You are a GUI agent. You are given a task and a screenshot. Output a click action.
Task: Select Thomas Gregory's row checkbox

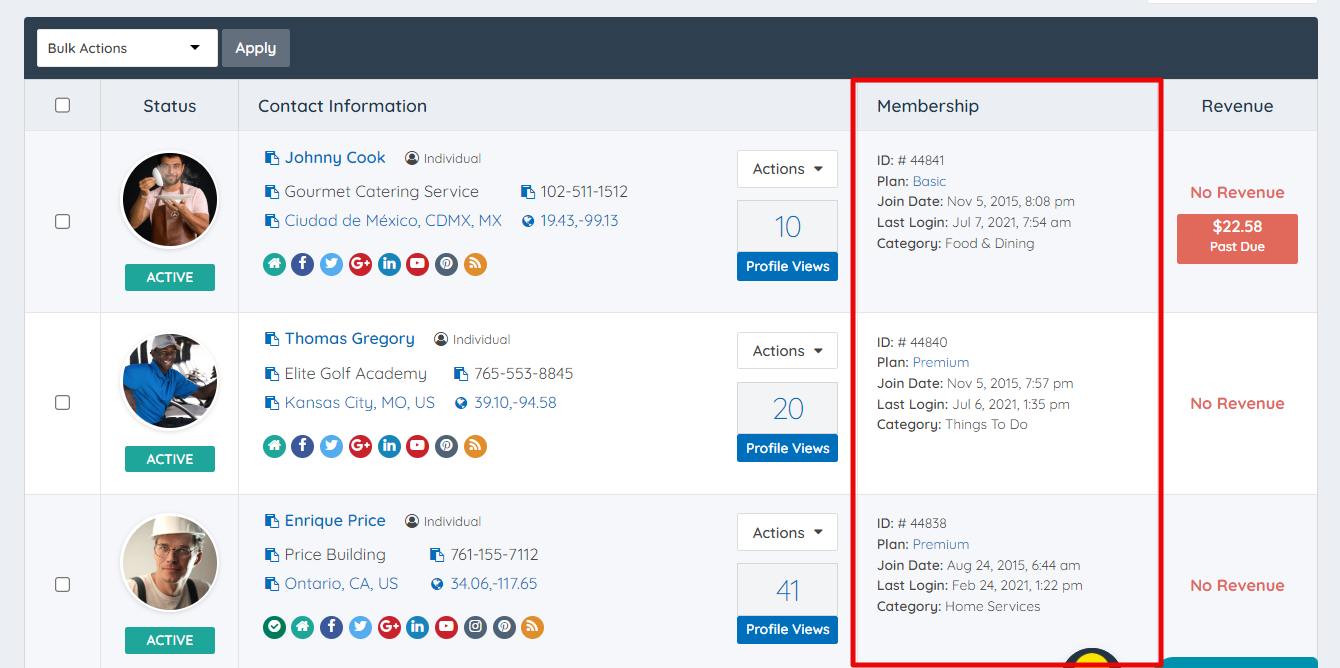point(62,402)
